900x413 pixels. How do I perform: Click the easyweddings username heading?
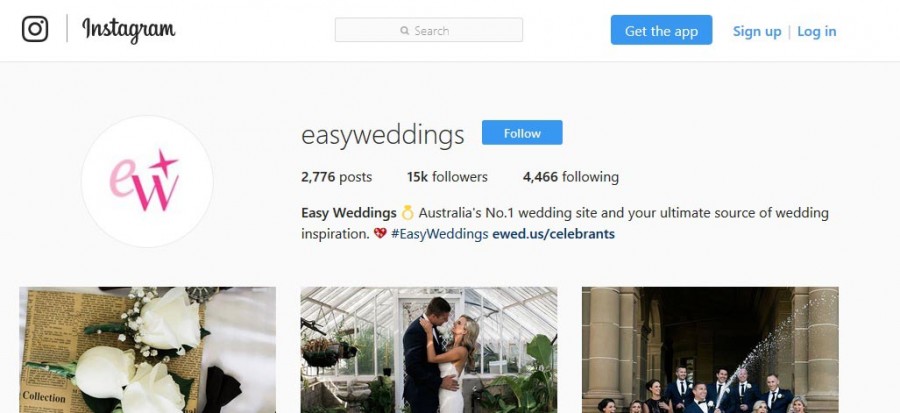point(382,135)
